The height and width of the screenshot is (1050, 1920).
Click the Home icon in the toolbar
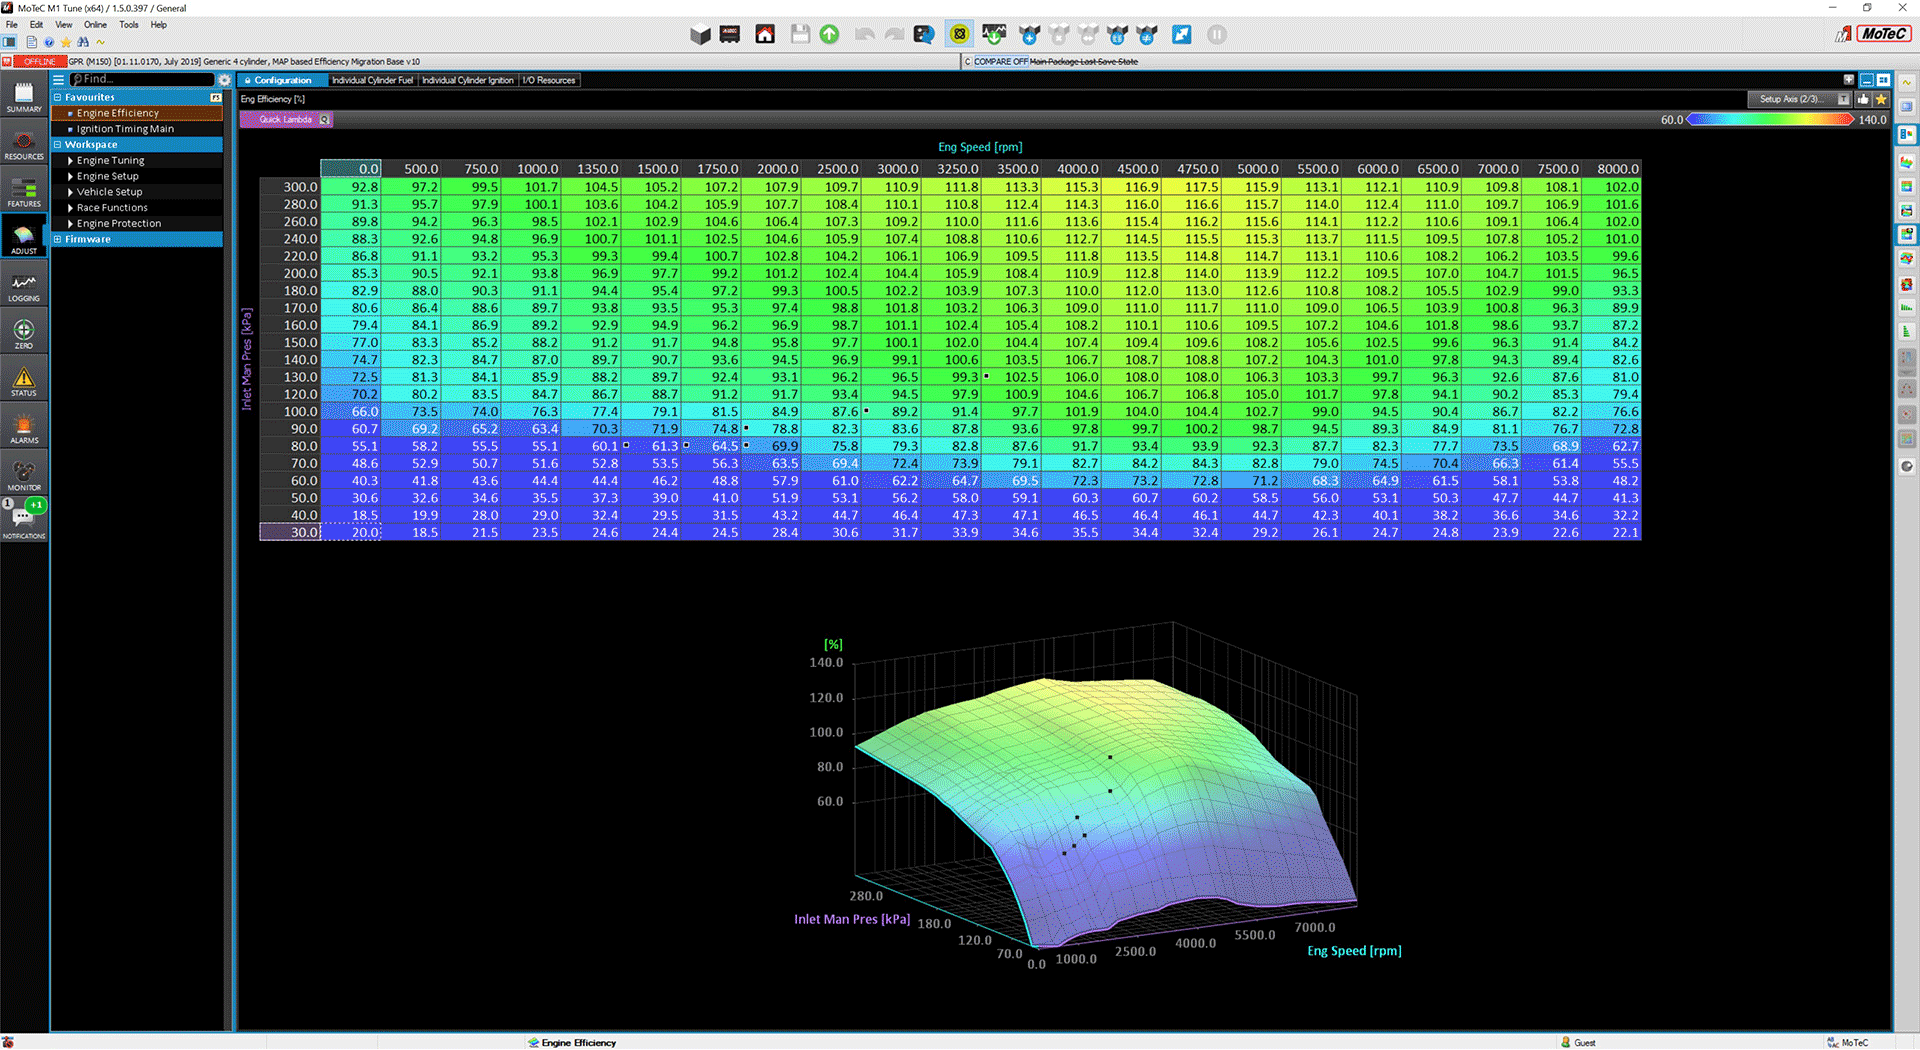[765, 35]
